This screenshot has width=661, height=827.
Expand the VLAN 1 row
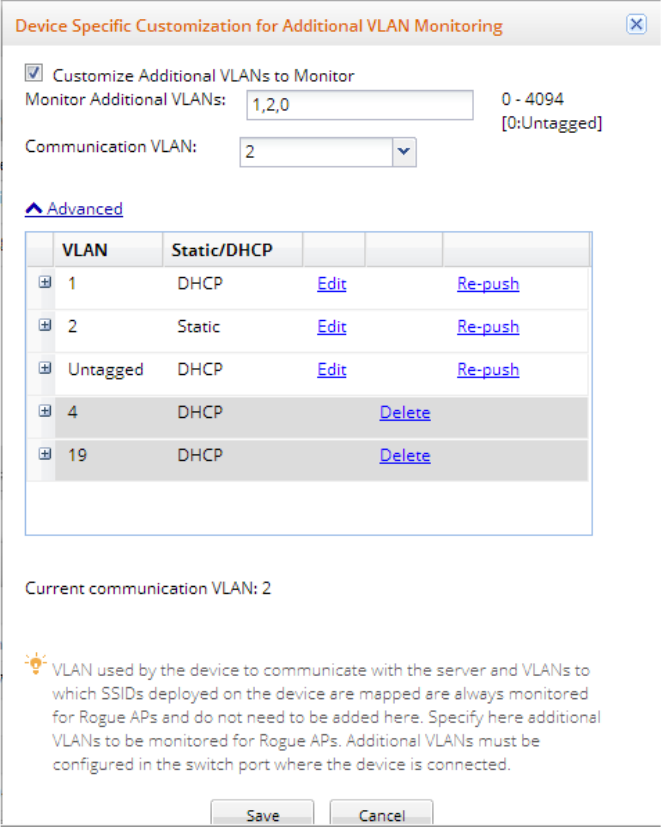pyautogui.click(x=44, y=283)
